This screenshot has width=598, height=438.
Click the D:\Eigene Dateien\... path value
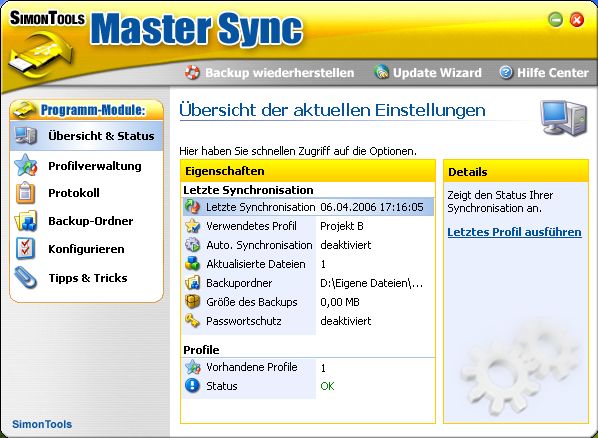click(371, 283)
